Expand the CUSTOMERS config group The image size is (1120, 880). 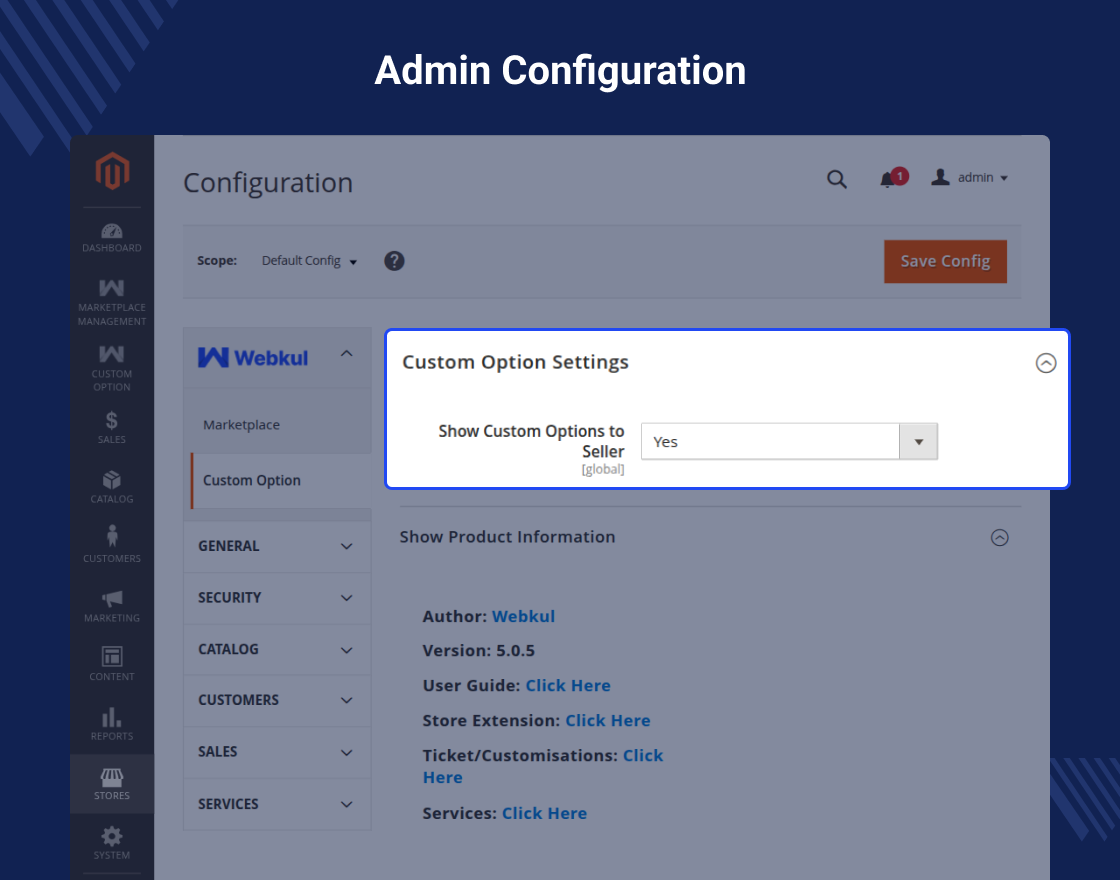point(277,700)
